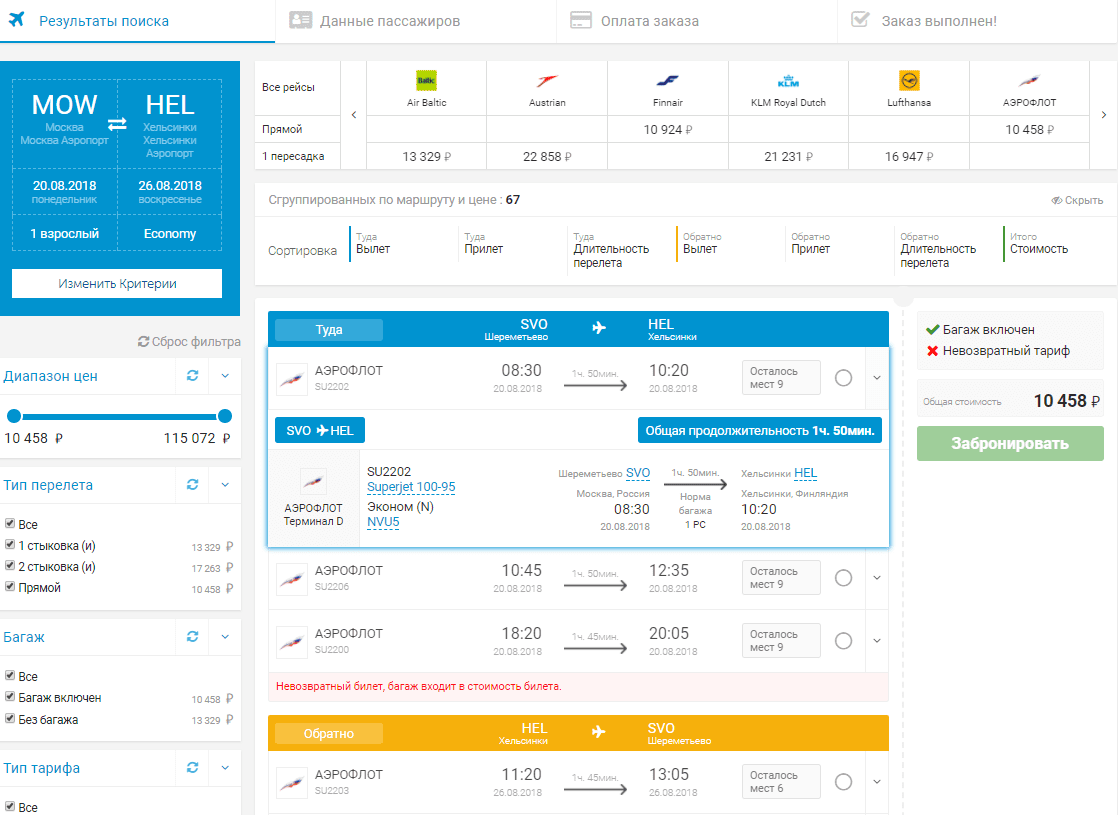The height and width of the screenshot is (815, 1118).
Task: Select the Austrian airline logo
Action: coord(547,81)
